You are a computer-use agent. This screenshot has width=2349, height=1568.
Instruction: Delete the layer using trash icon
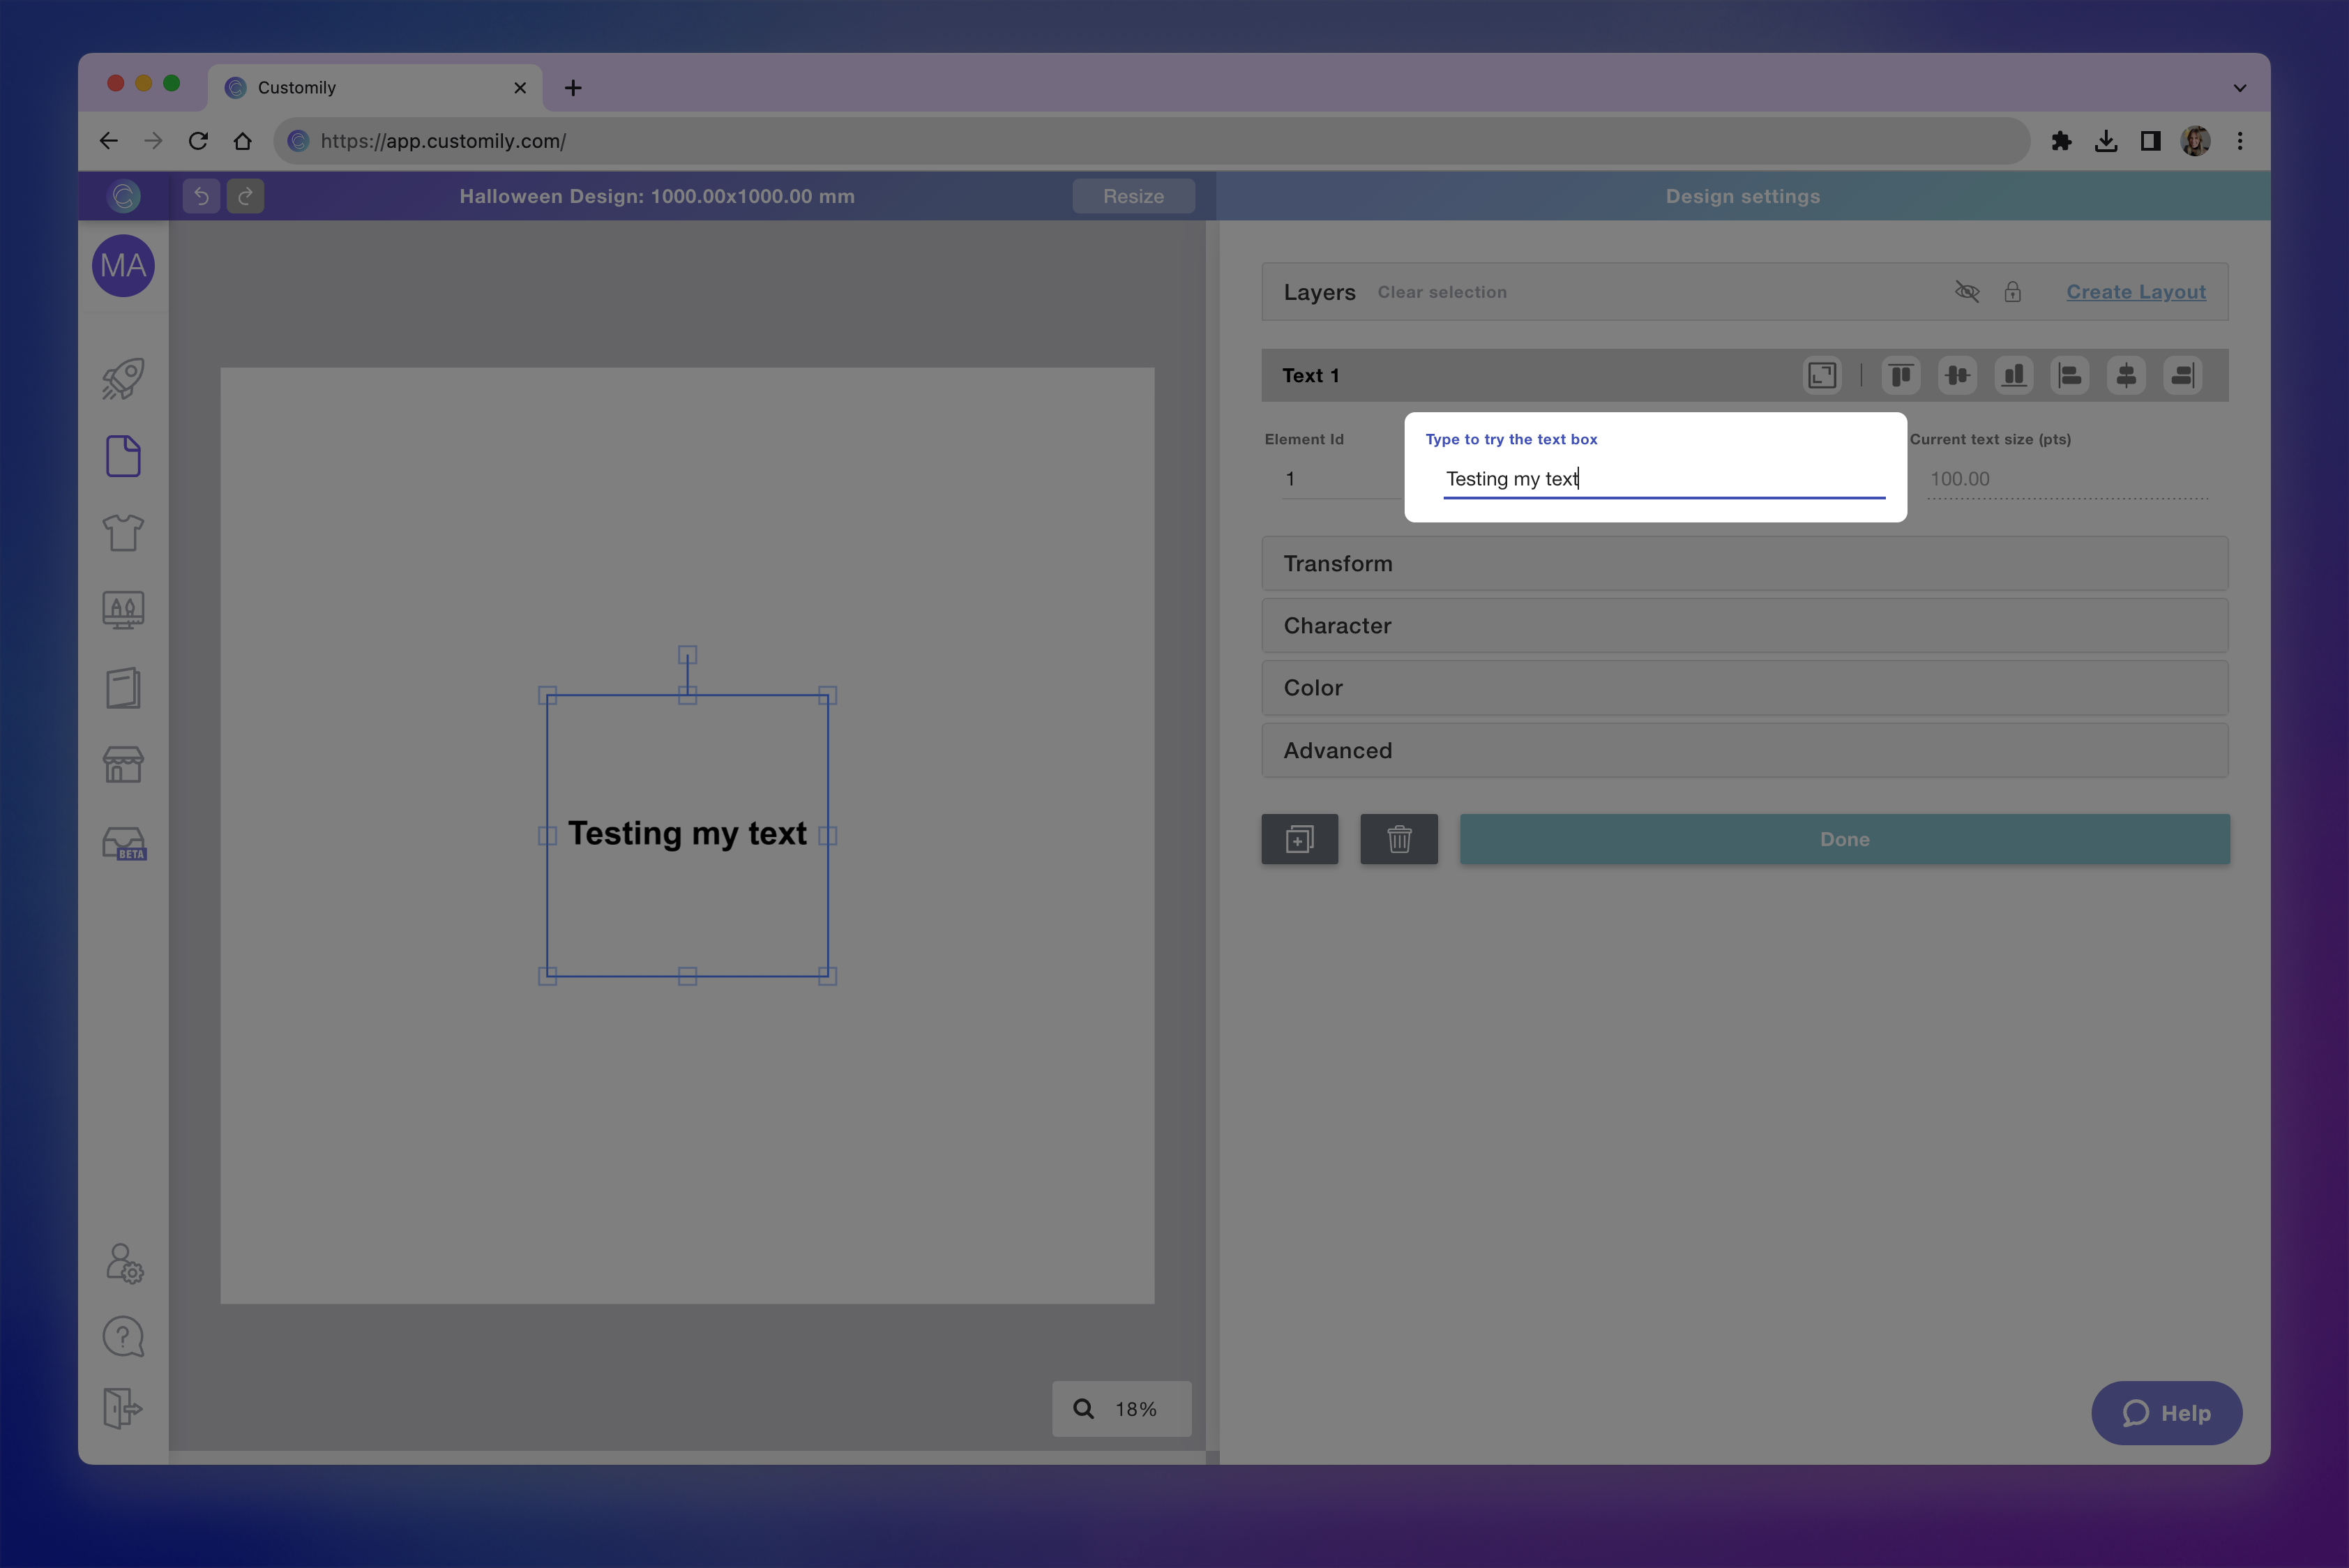1399,839
